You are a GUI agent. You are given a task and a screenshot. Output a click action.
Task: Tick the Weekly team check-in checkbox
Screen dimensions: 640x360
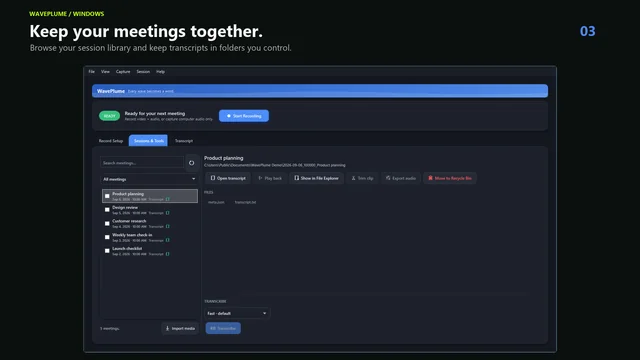click(107, 237)
